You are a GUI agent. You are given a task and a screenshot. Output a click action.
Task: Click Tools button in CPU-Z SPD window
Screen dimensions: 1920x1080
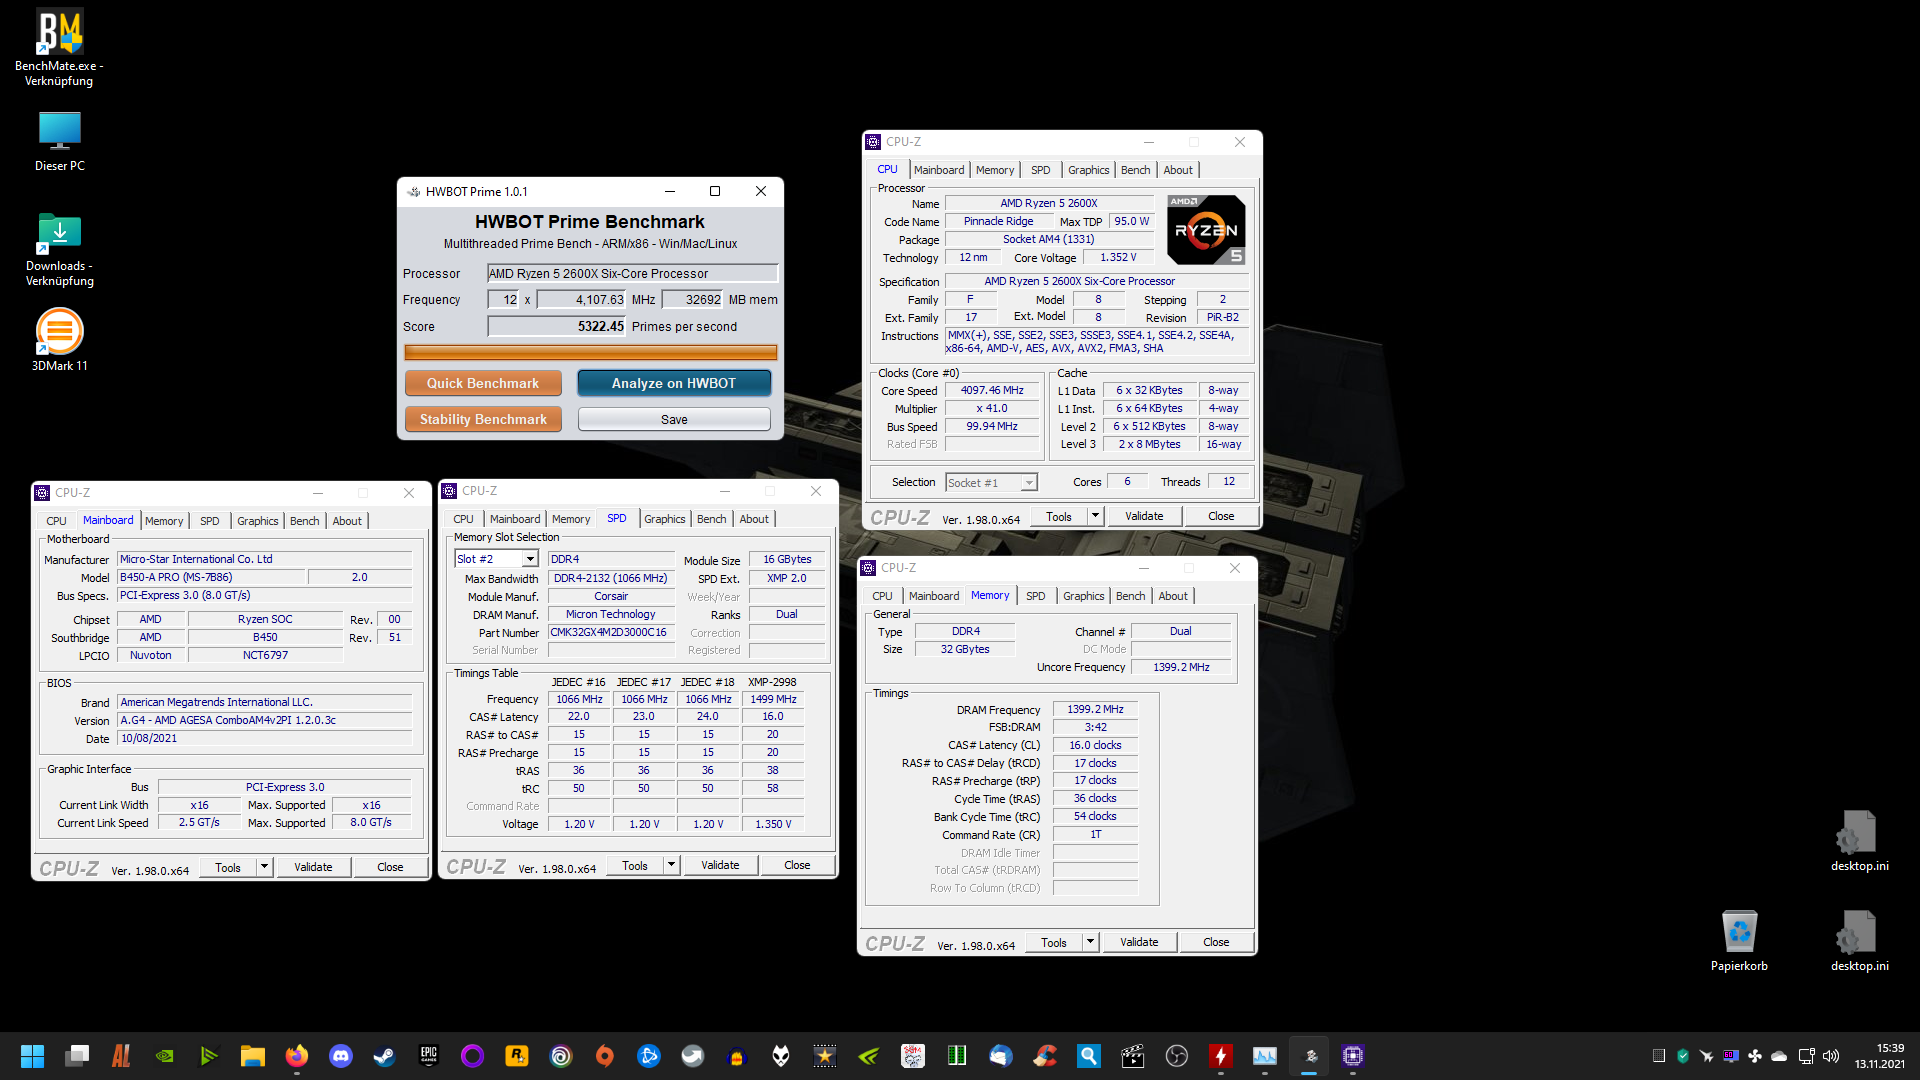(635, 865)
